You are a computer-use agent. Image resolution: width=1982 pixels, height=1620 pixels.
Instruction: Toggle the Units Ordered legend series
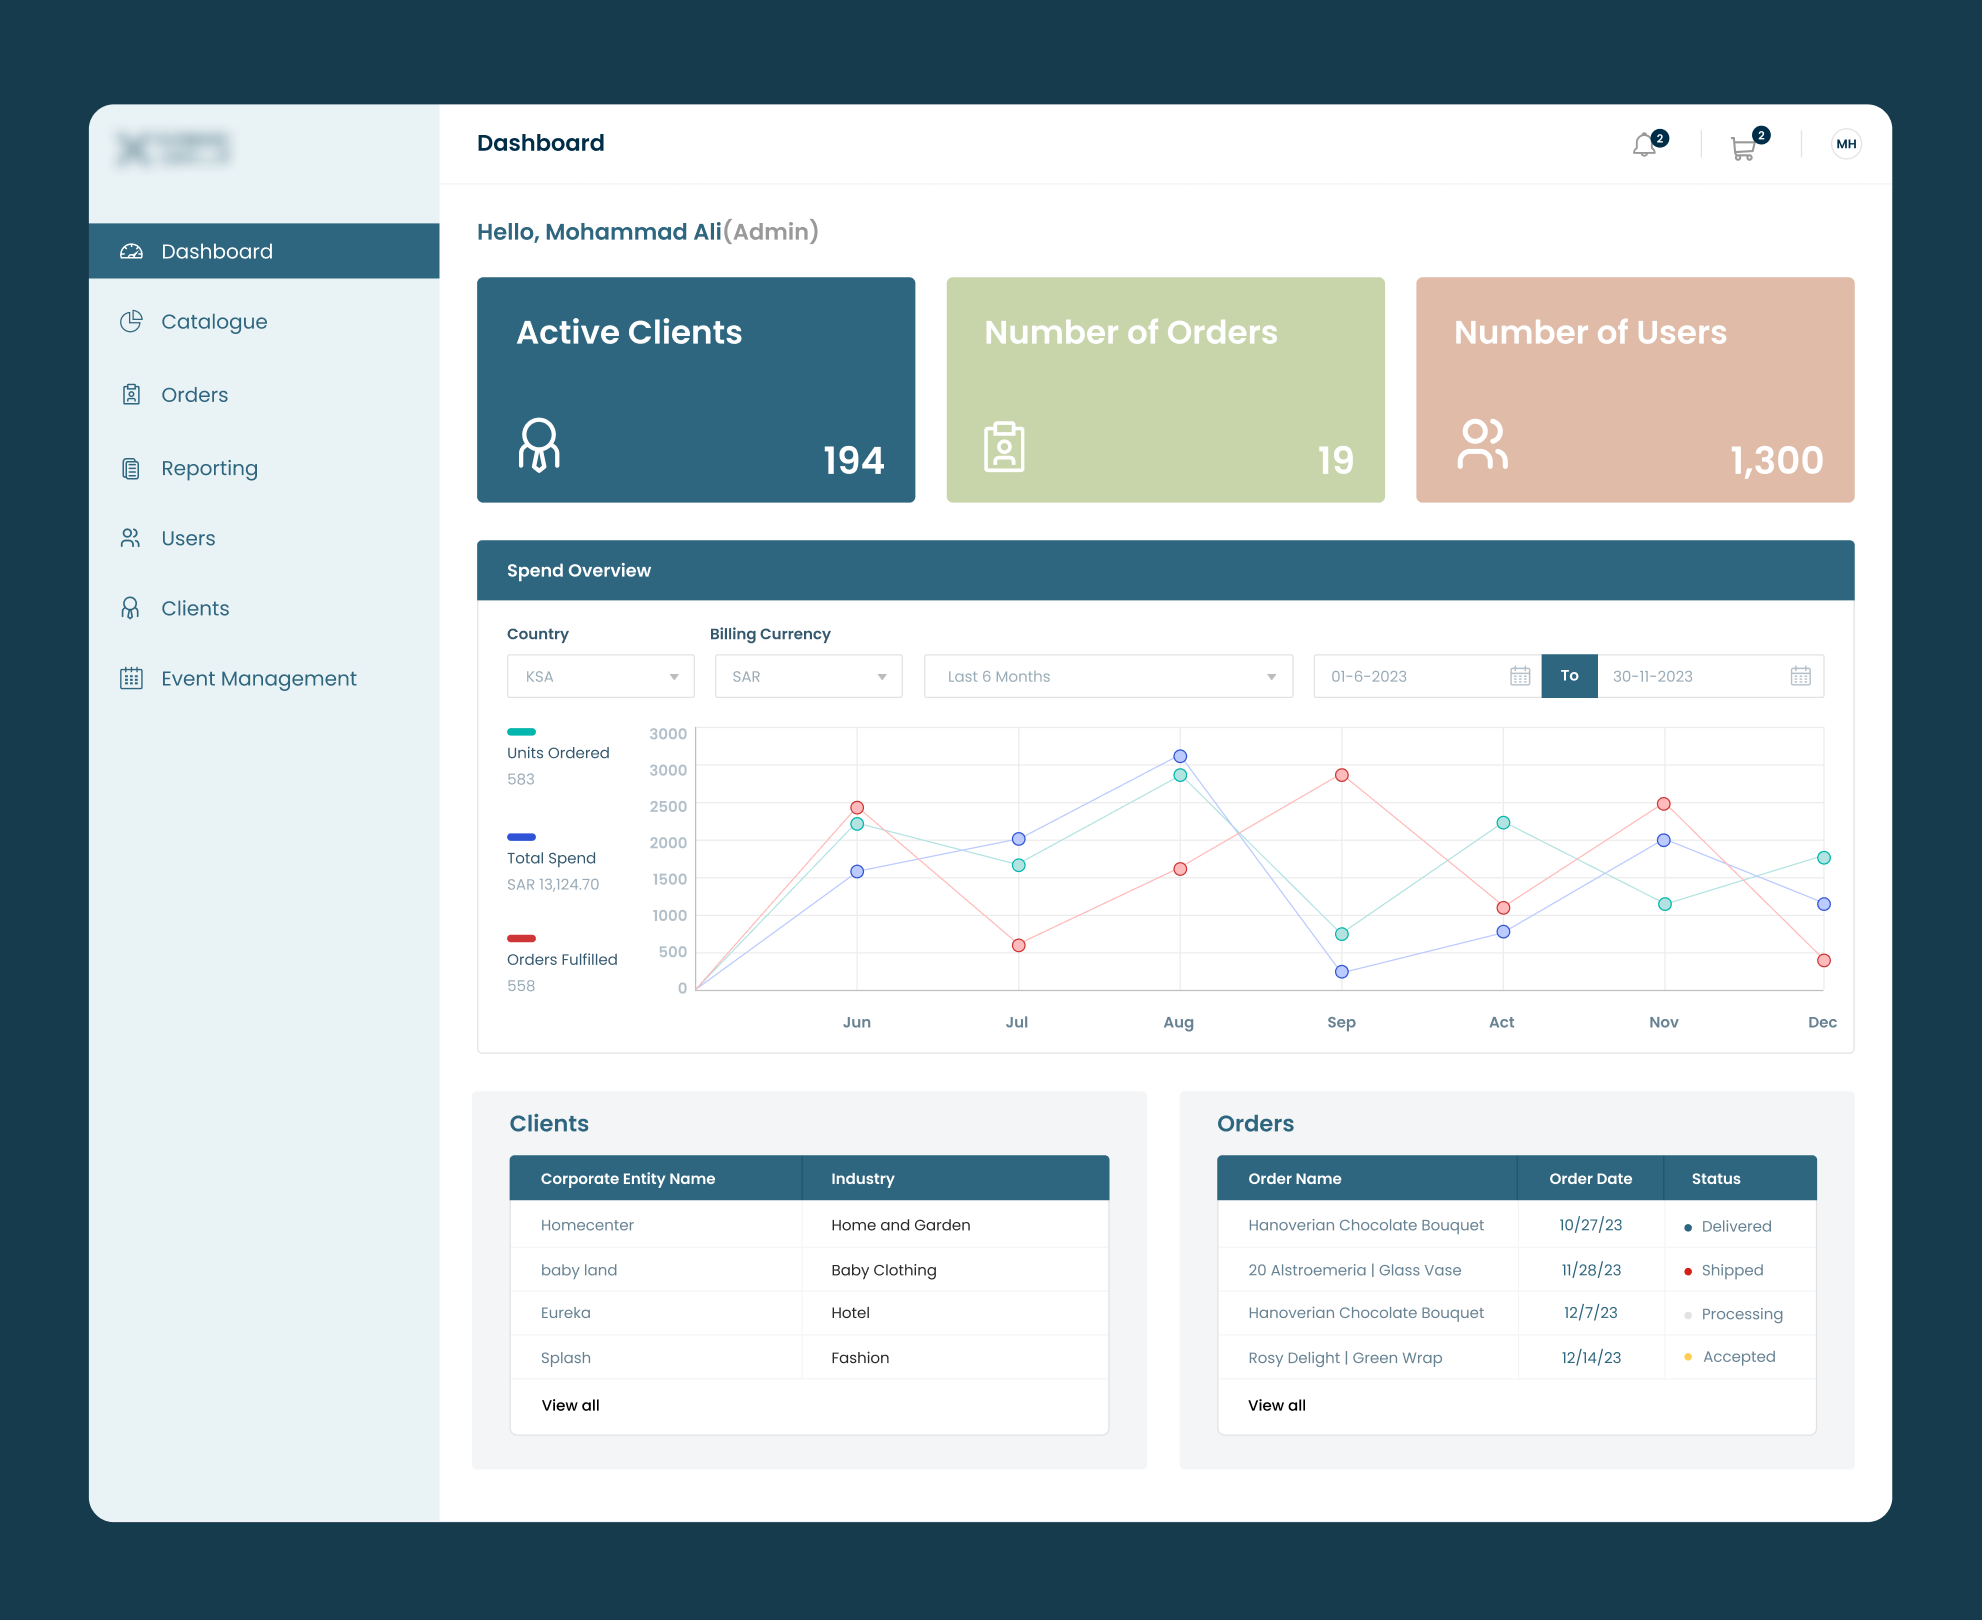(x=523, y=731)
